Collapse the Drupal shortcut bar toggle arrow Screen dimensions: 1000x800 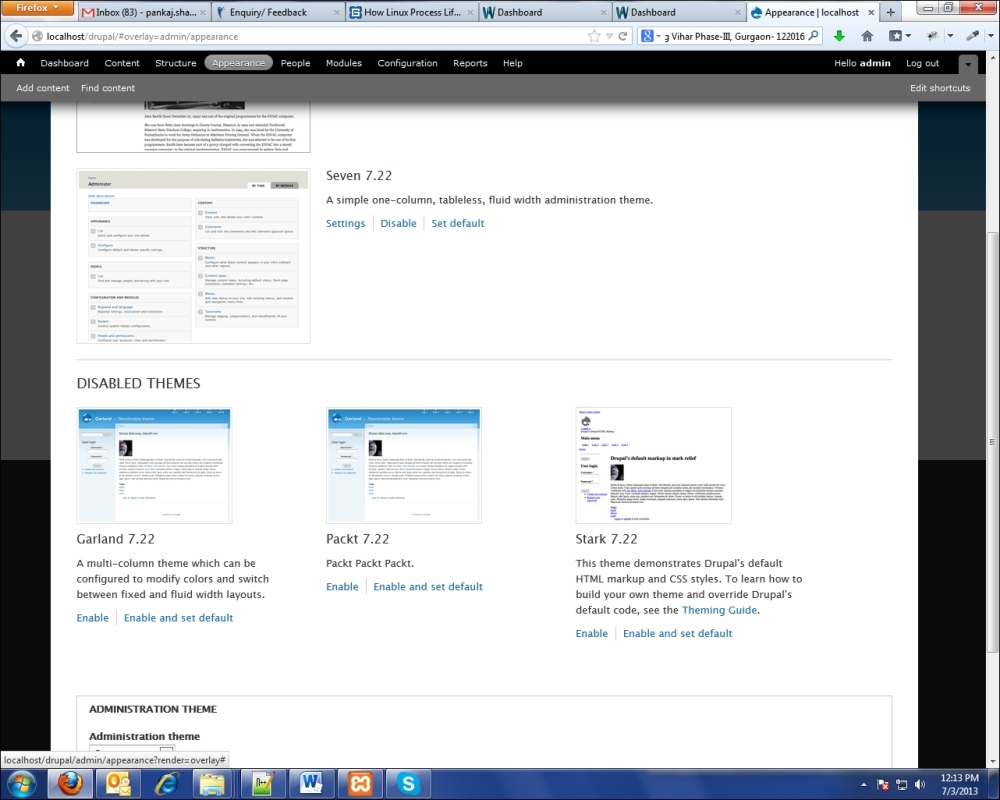coord(968,63)
